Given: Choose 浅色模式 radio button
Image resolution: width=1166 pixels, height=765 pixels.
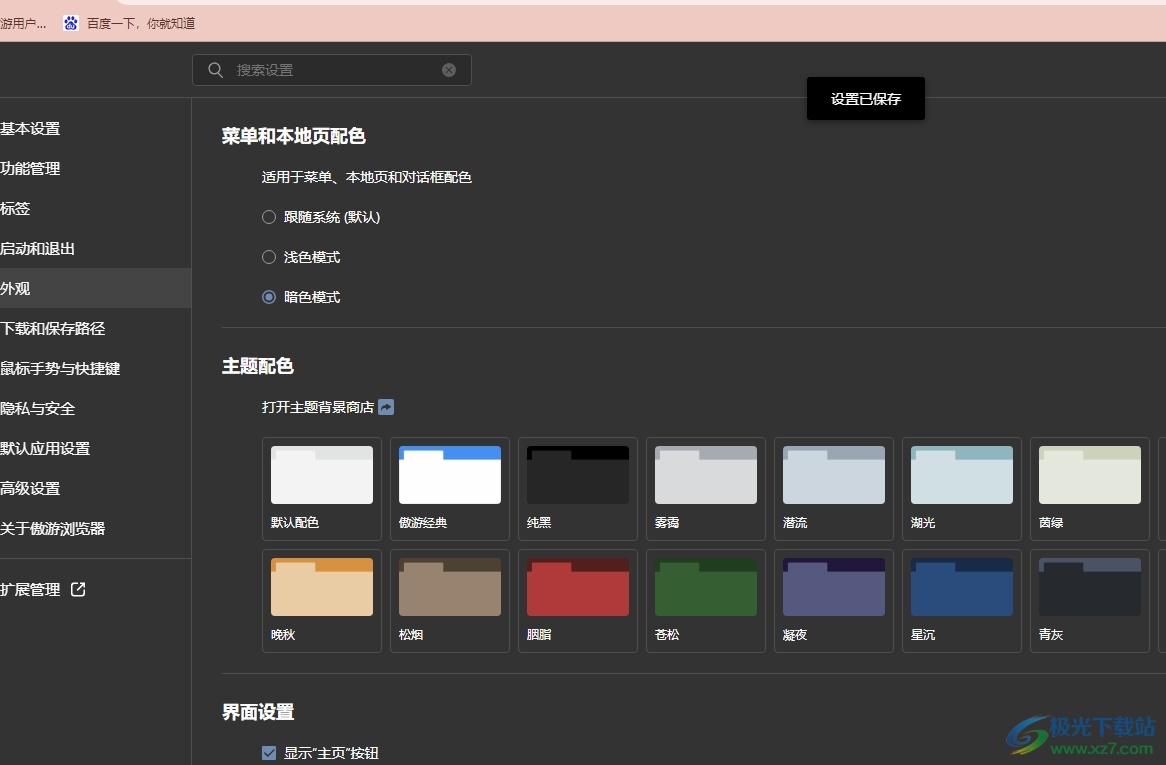Looking at the screenshot, I should pyautogui.click(x=269, y=257).
